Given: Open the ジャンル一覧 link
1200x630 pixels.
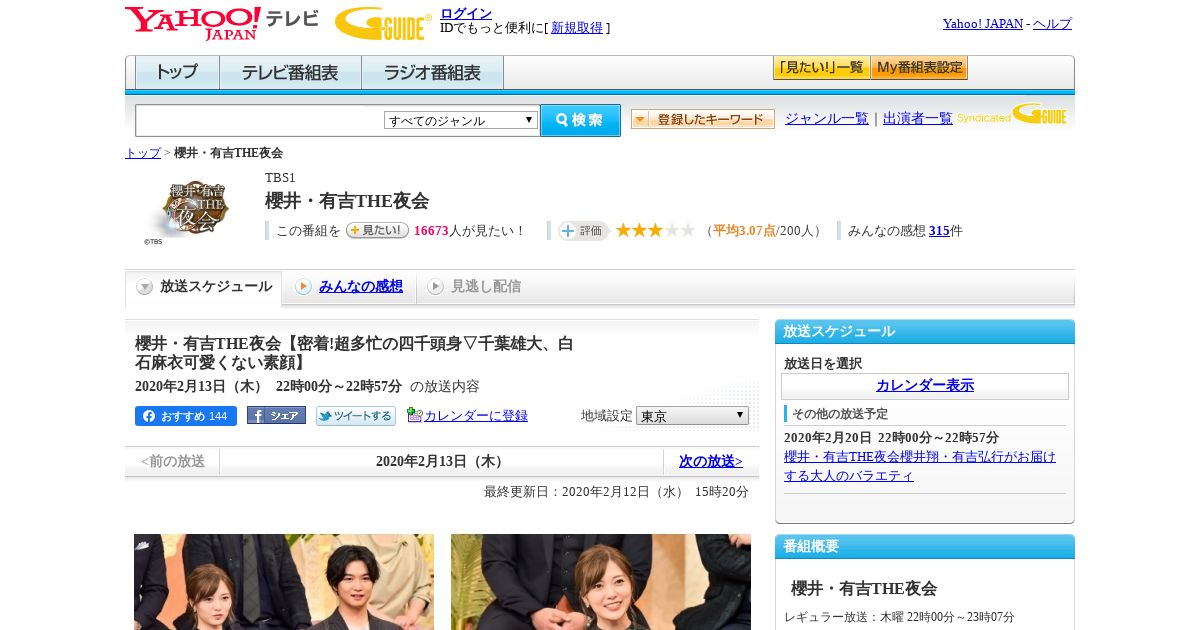Looking at the screenshot, I should tap(827, 119).
